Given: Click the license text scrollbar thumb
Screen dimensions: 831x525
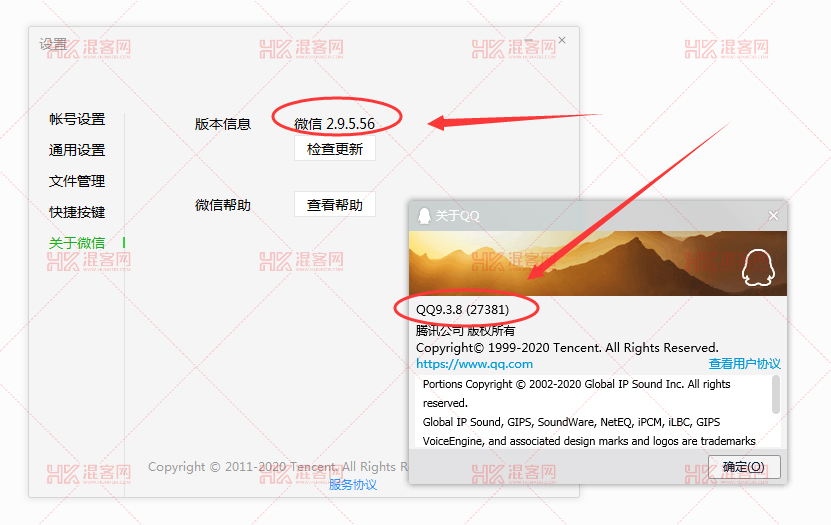Looking at the screenshot, I should point(776,394).
